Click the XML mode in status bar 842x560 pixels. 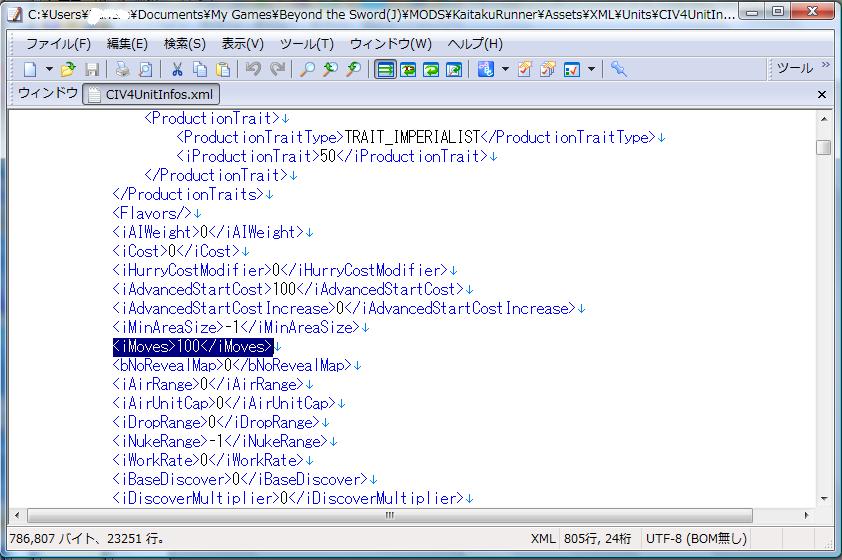(543, 539)
